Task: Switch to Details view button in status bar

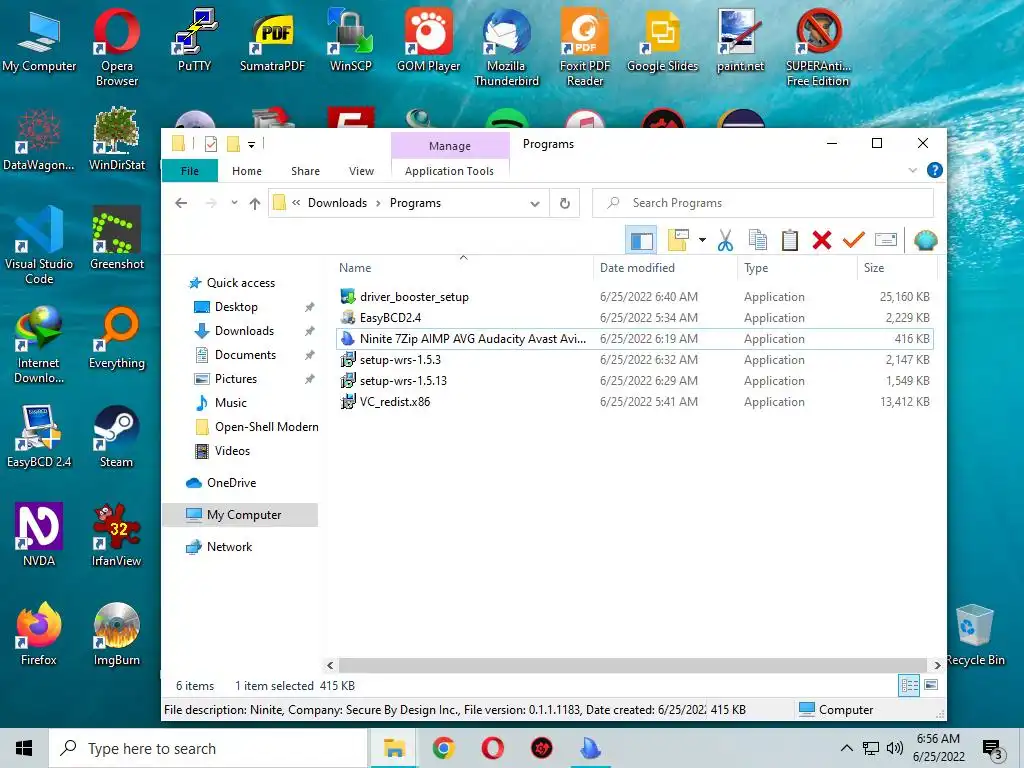Action: 909,686
